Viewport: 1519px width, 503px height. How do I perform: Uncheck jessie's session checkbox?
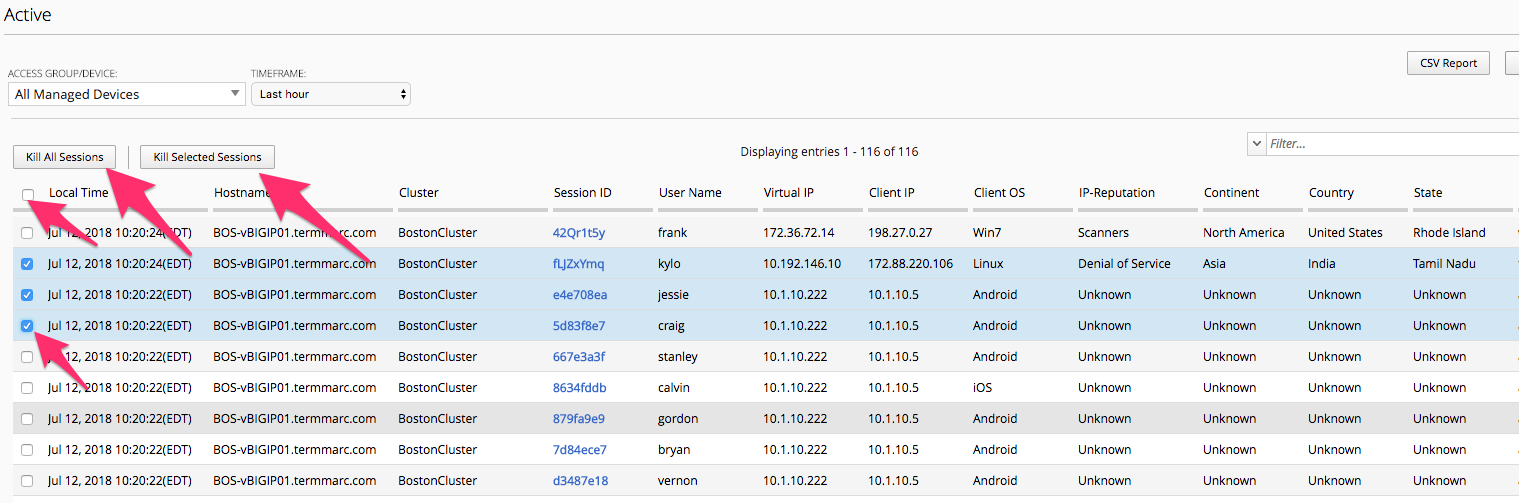pyautogui.click(x=27, y=295)
